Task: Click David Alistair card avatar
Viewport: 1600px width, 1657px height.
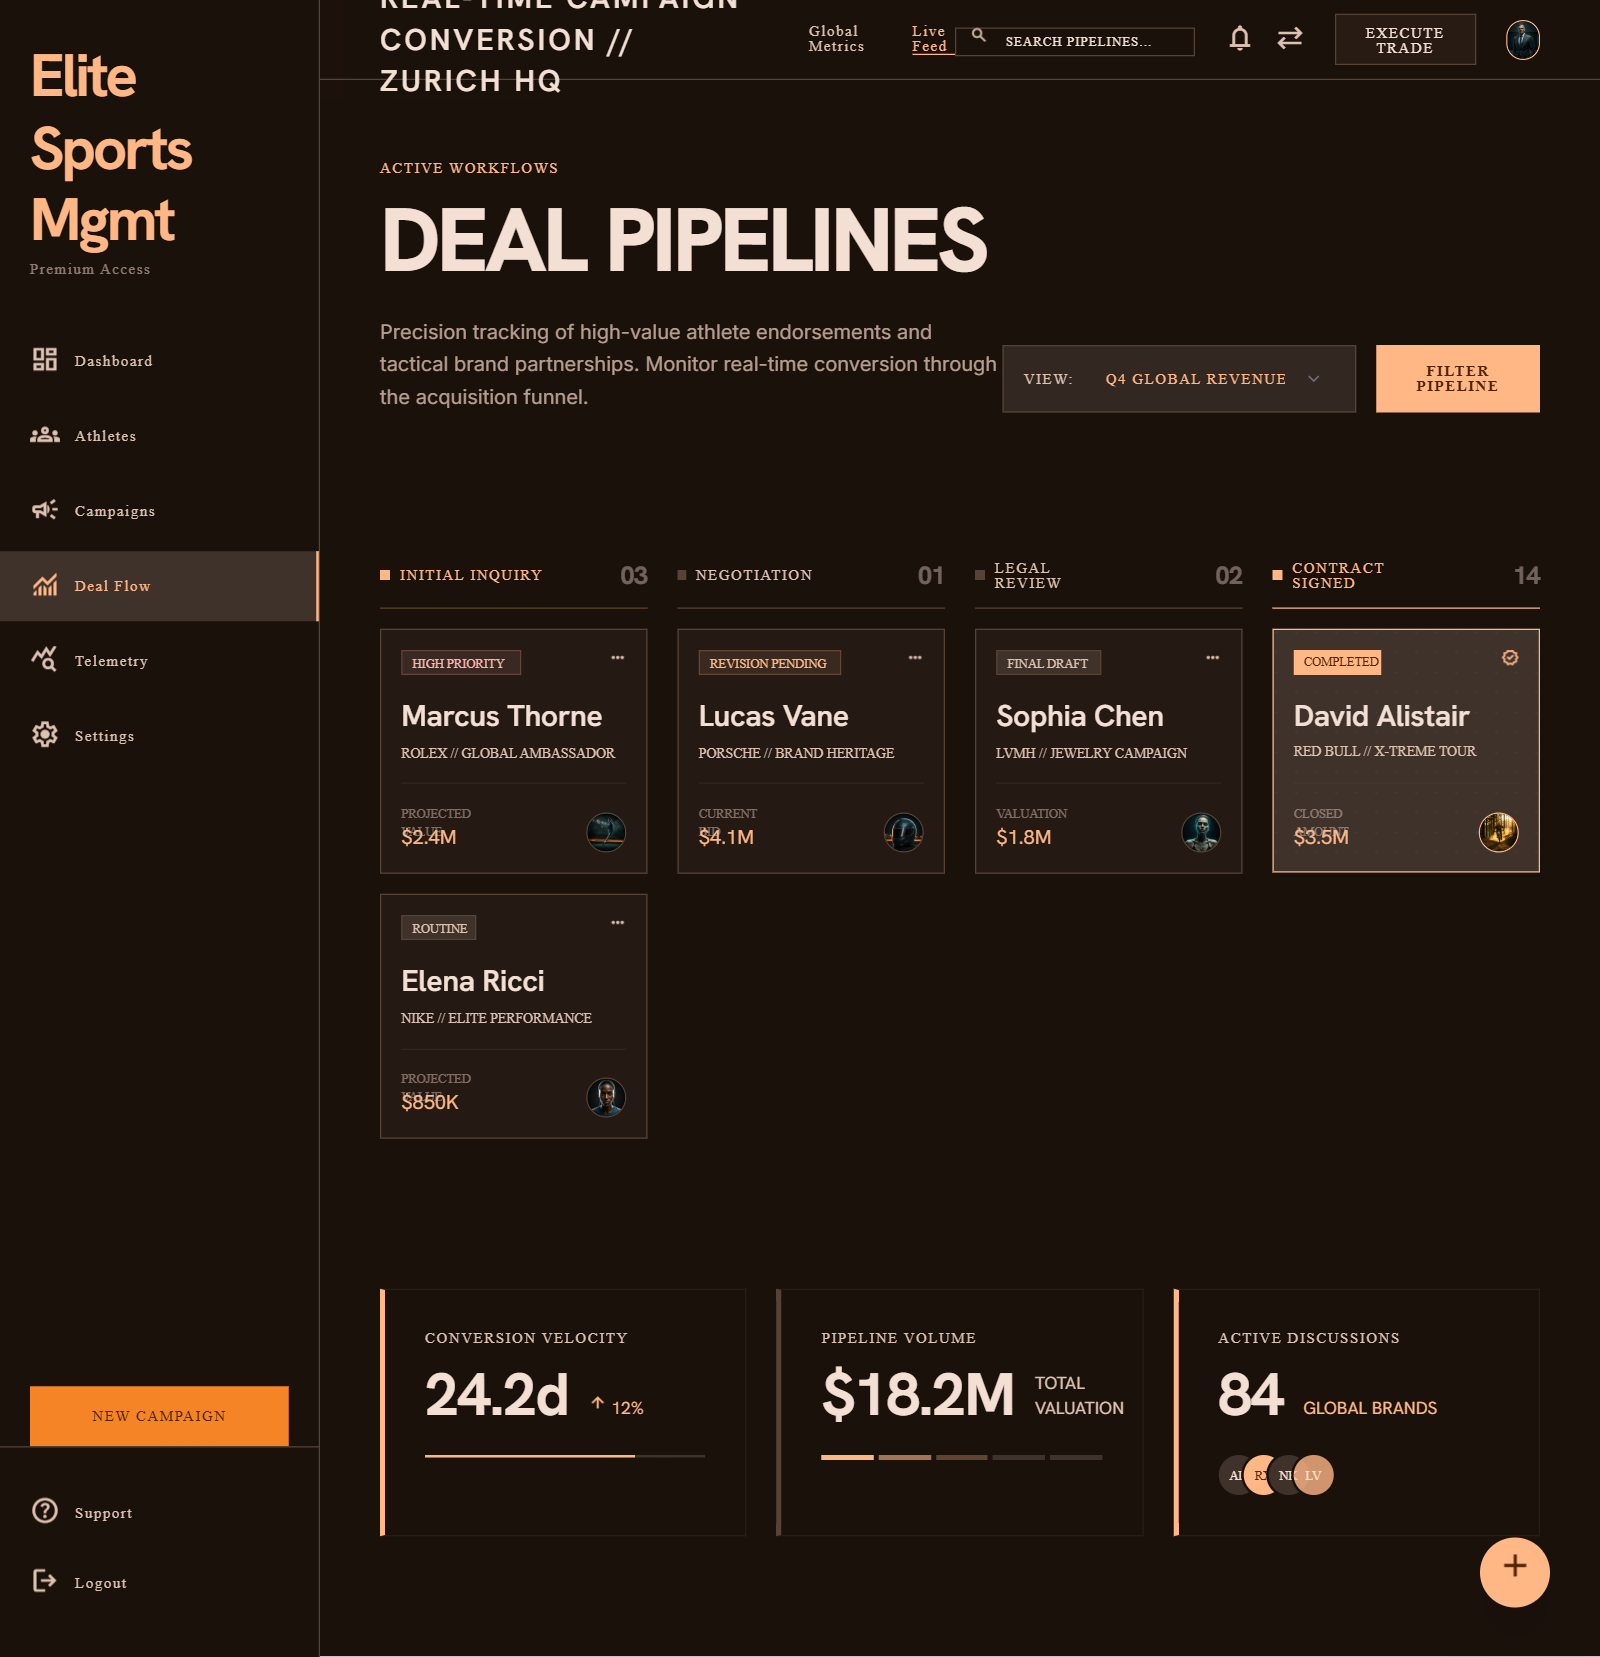Action: 1499,832
